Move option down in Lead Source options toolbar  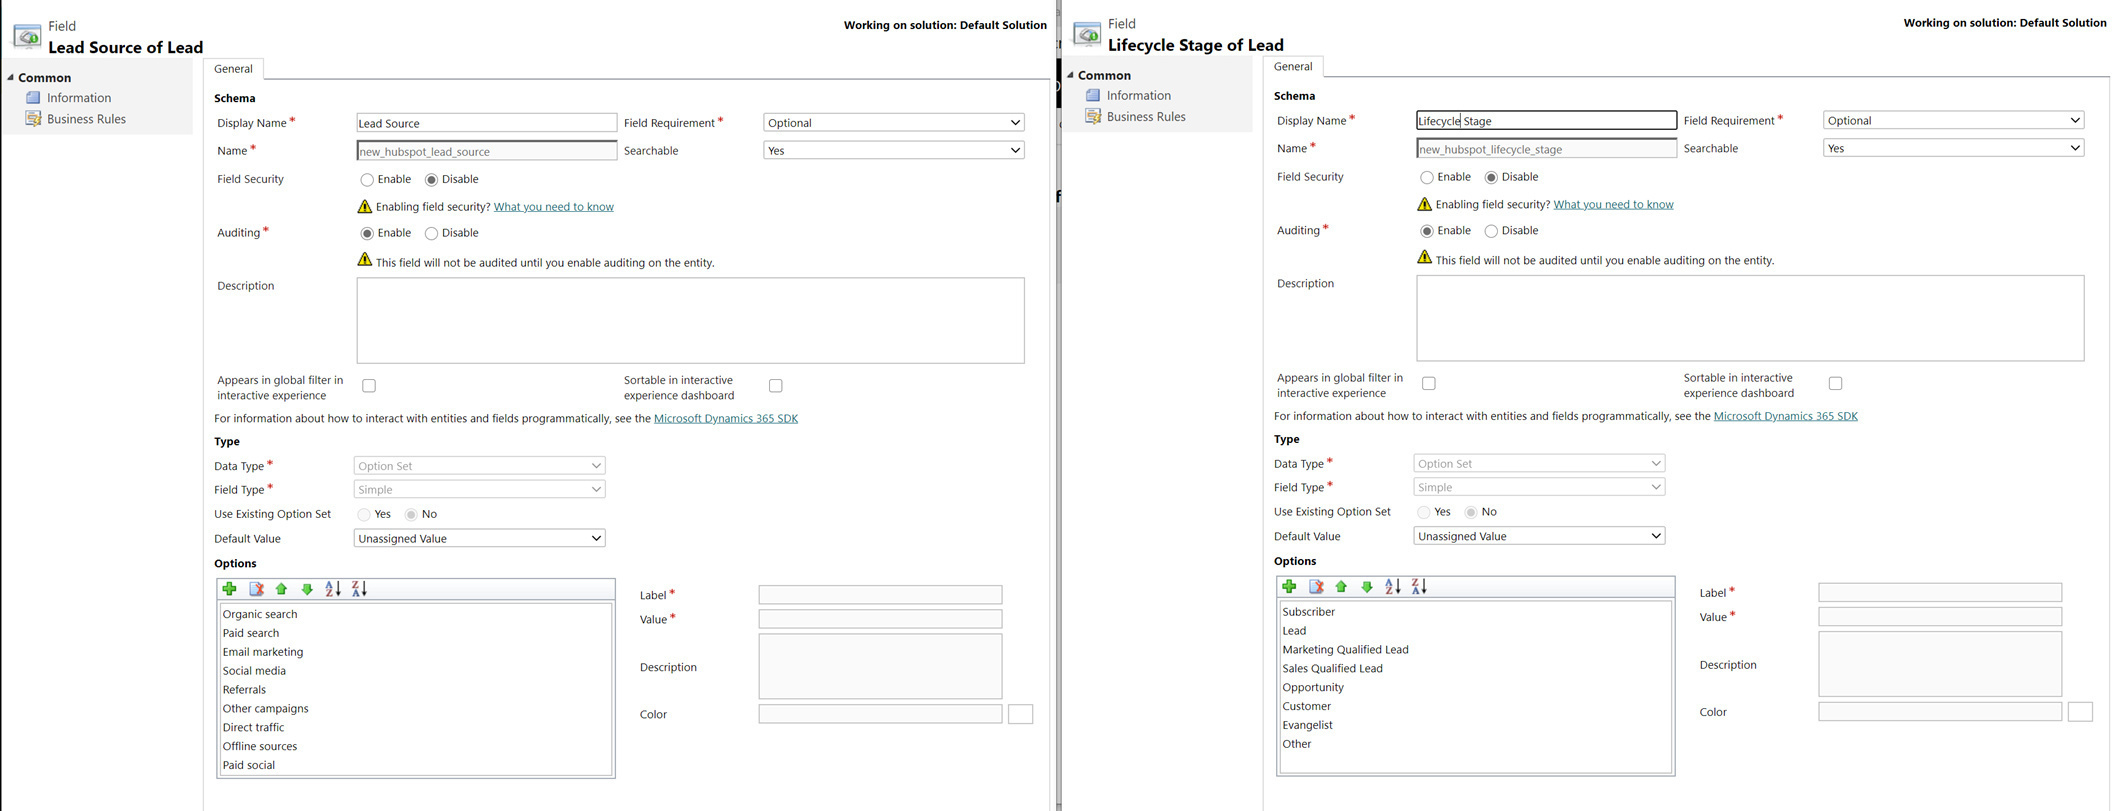point(307,589)
